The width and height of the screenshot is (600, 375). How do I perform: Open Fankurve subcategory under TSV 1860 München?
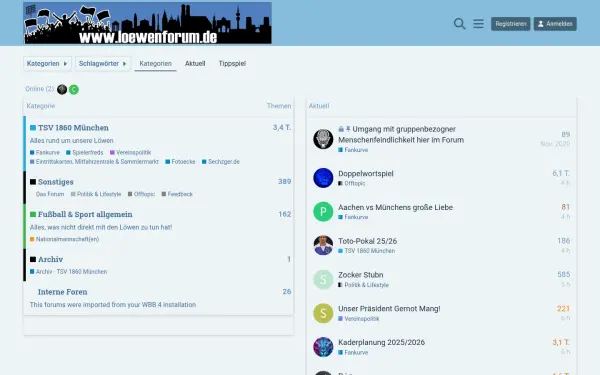tap(45, 152)
